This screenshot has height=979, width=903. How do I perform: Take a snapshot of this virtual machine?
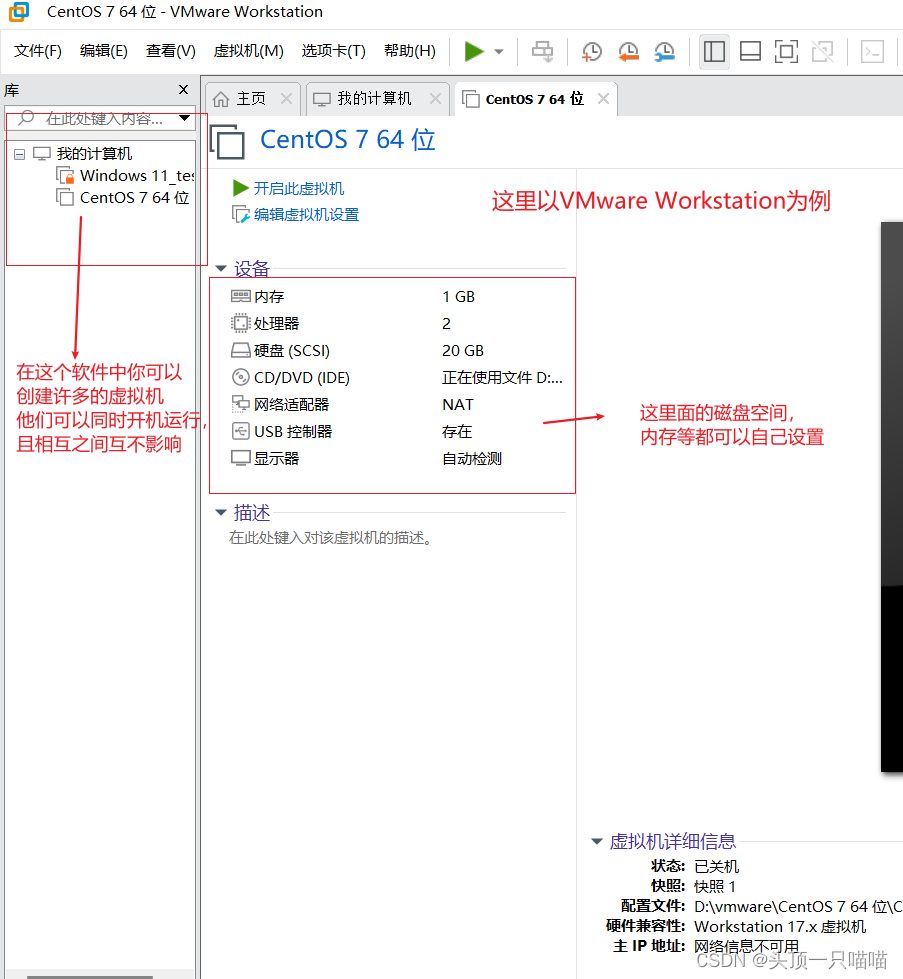[x=591, y=51]
